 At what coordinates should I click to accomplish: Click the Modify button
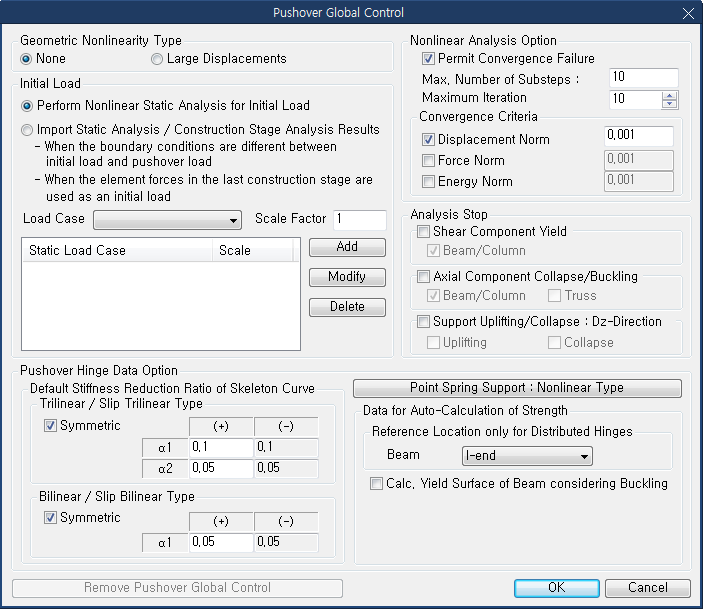click(x=347, y=277)
